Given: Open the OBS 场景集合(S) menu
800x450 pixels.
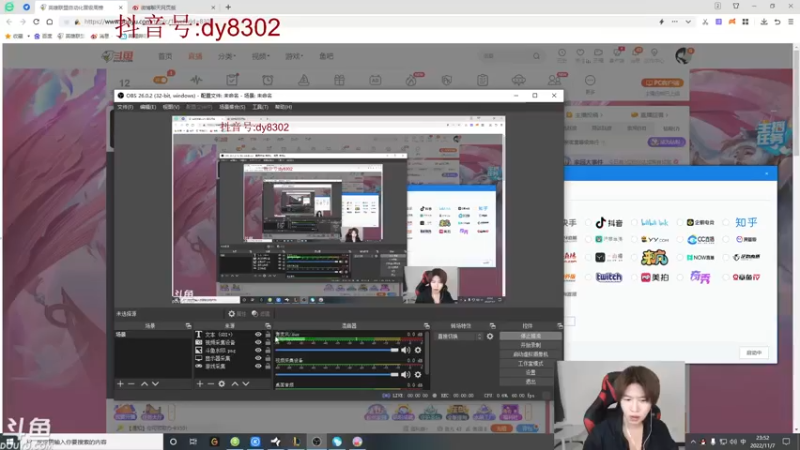Looking at the screenshot, I should click(232, 107).
